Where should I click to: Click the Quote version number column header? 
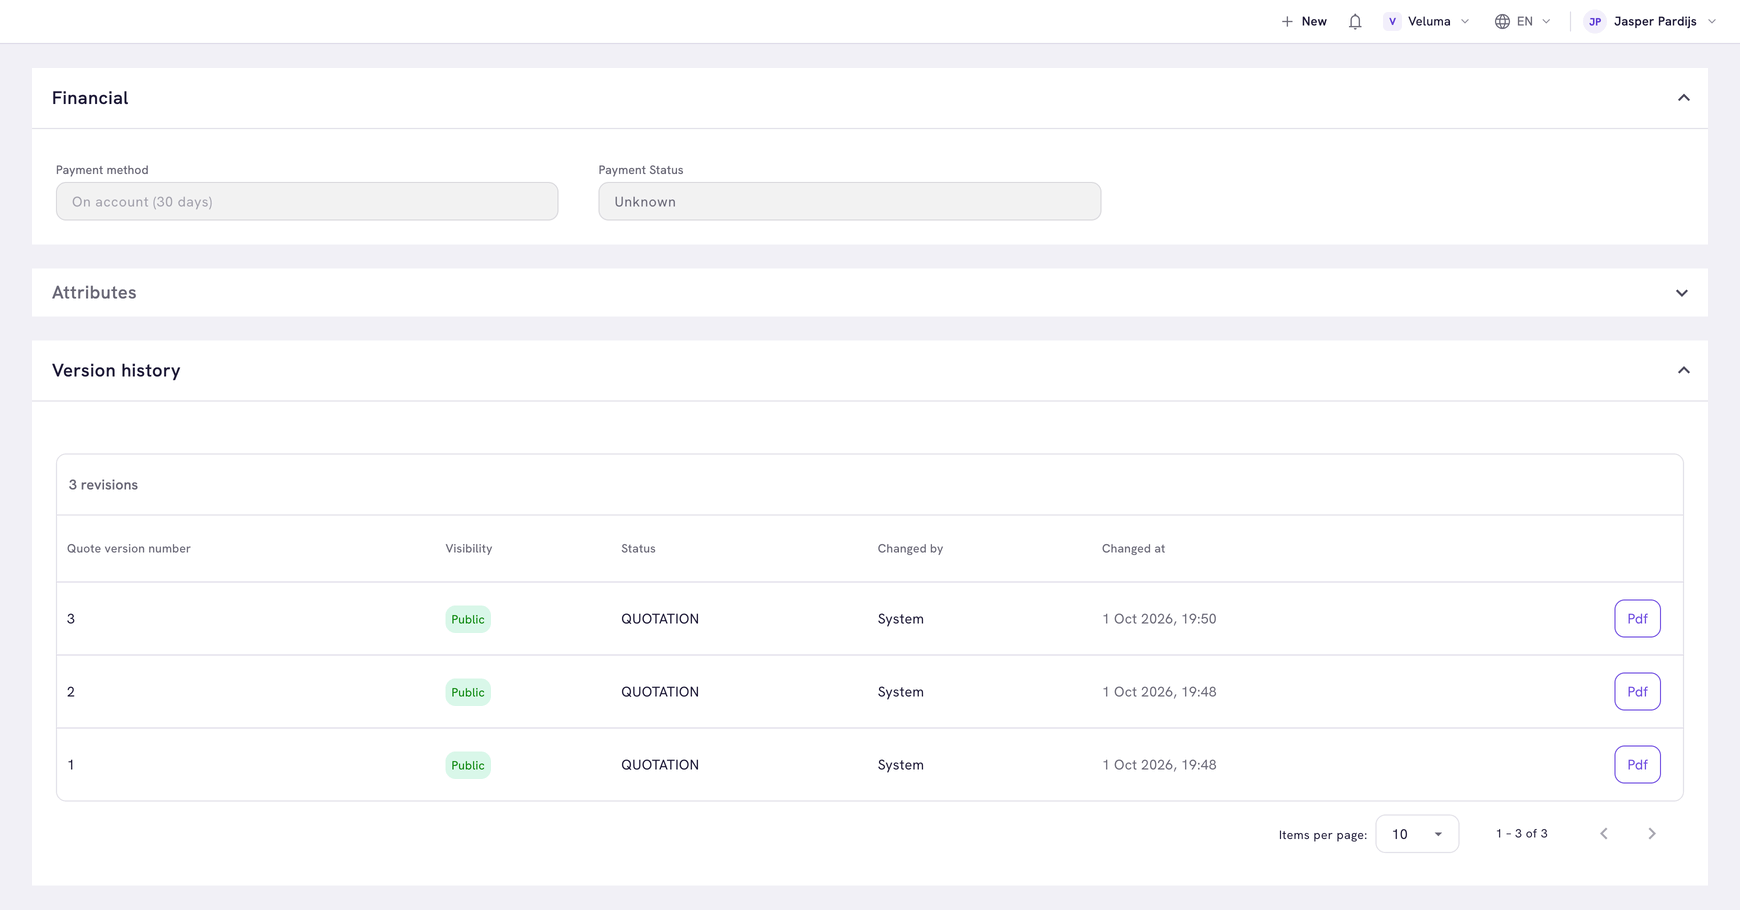(128, 548)
